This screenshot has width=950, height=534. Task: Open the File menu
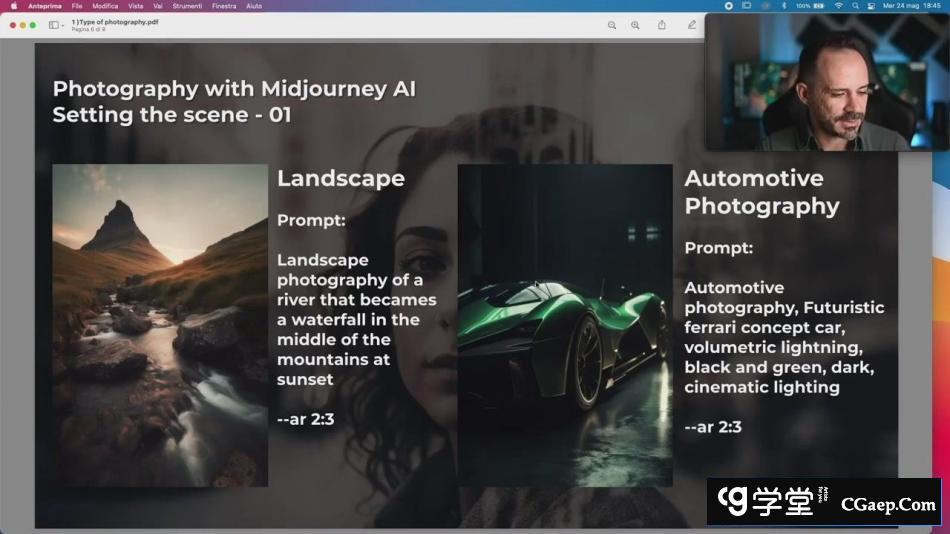pyautogui.click(x=77, y=6)
